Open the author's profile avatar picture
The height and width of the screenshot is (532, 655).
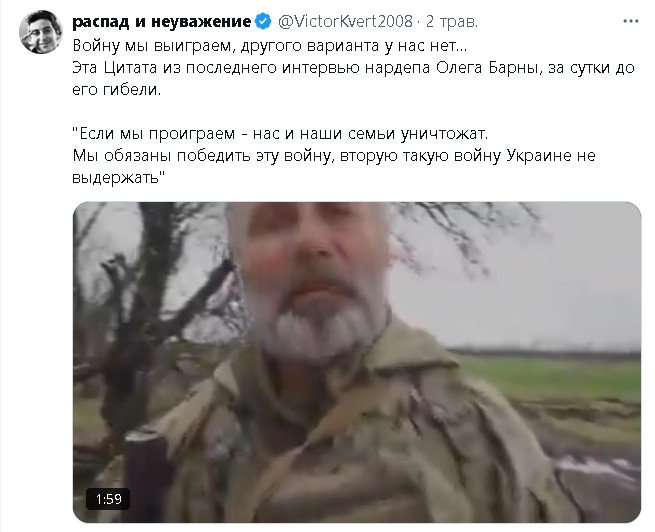41,32
